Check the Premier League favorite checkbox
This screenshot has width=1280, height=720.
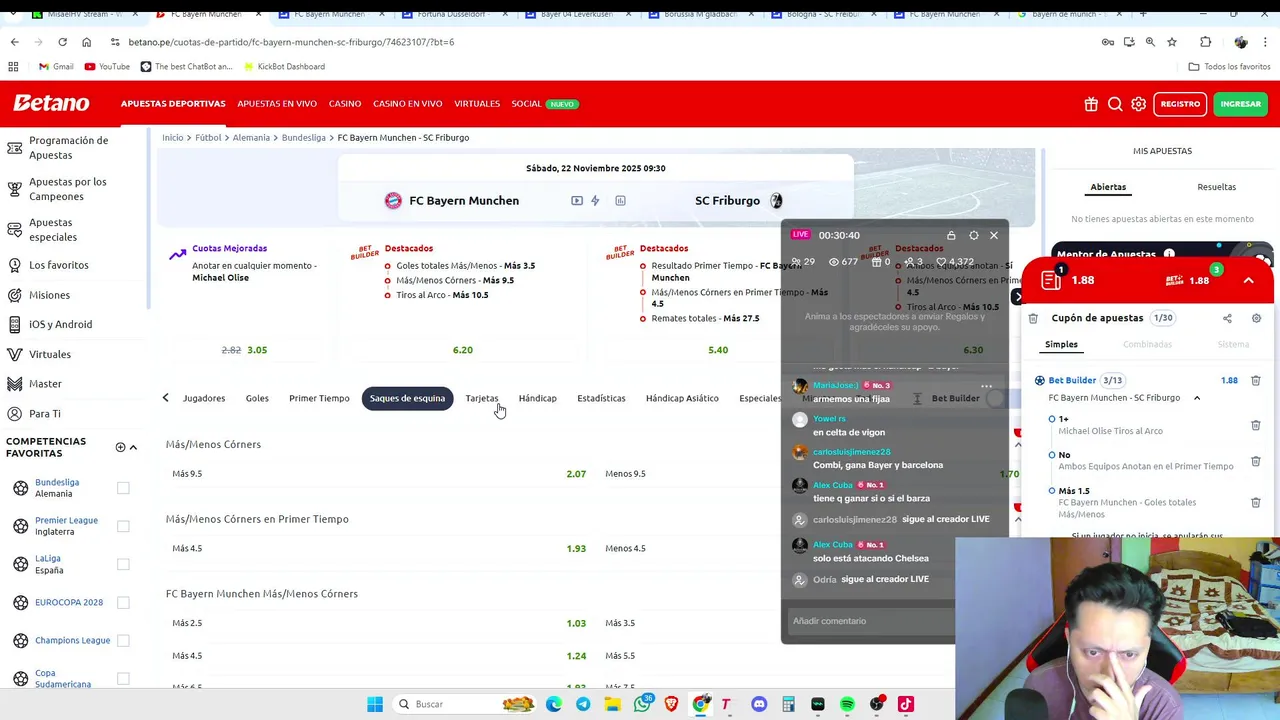tap(123, 526)
